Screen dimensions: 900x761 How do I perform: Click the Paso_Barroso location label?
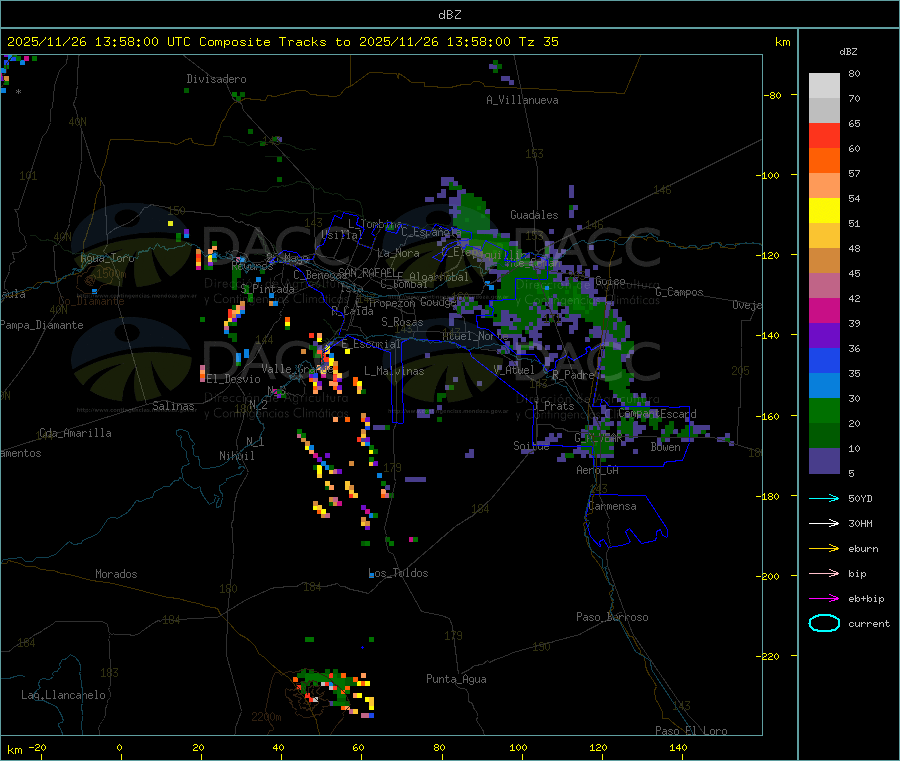[x=612, y=617]
